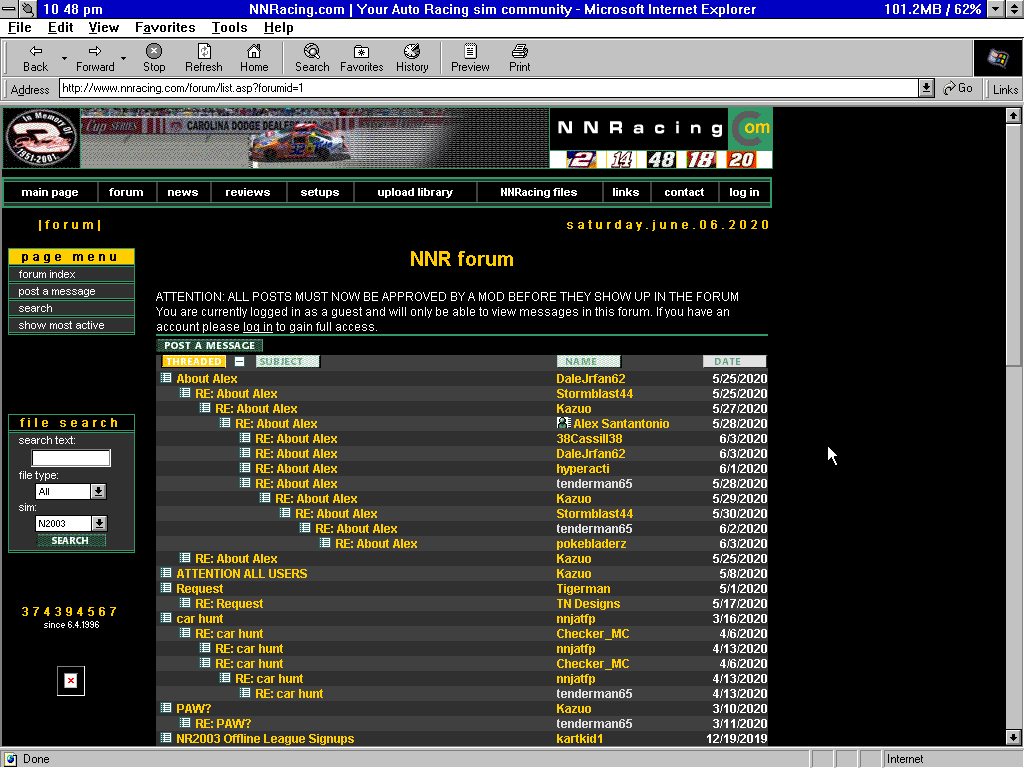Click the log in navigation tab
Screen dimensions: 1024x768
(x=744, y=192)
